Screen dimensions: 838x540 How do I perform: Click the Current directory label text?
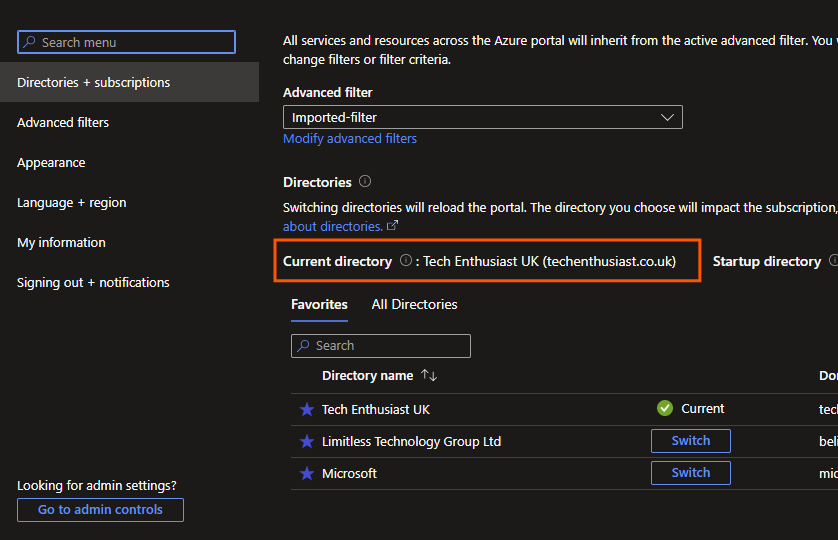[x=337, y=261]
